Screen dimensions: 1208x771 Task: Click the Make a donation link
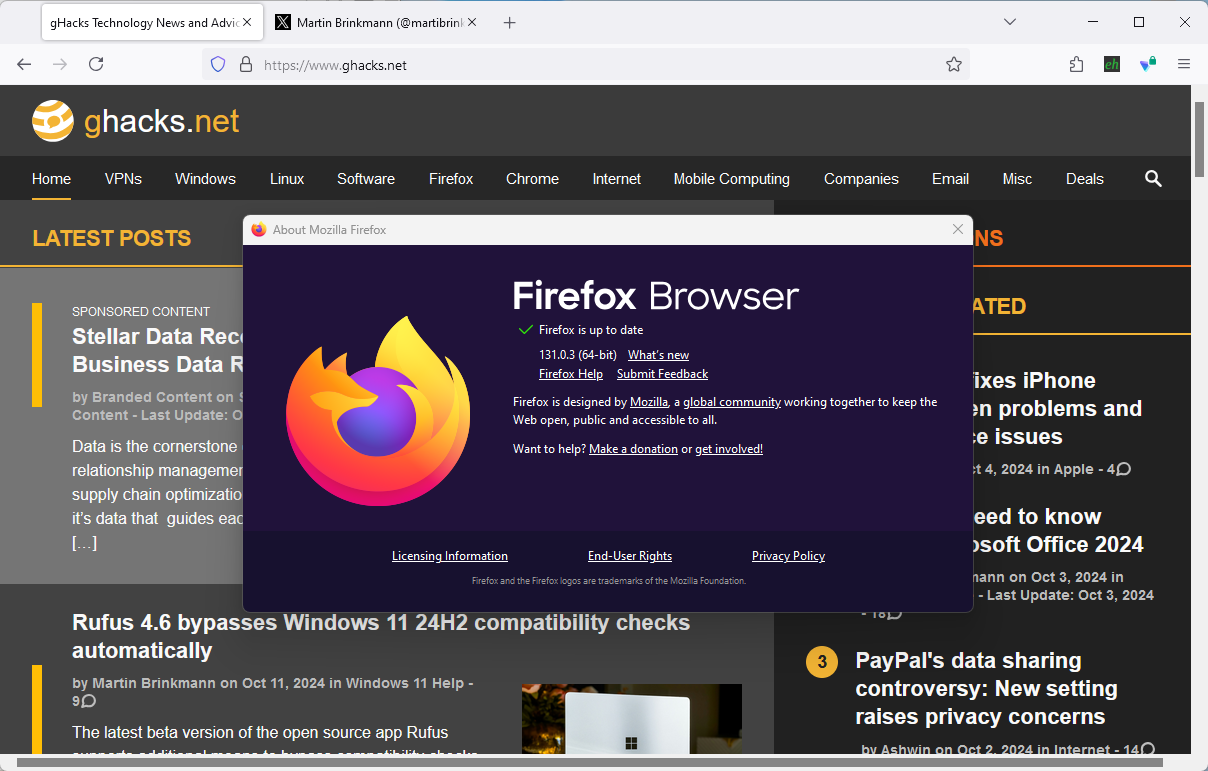[633, 449]
